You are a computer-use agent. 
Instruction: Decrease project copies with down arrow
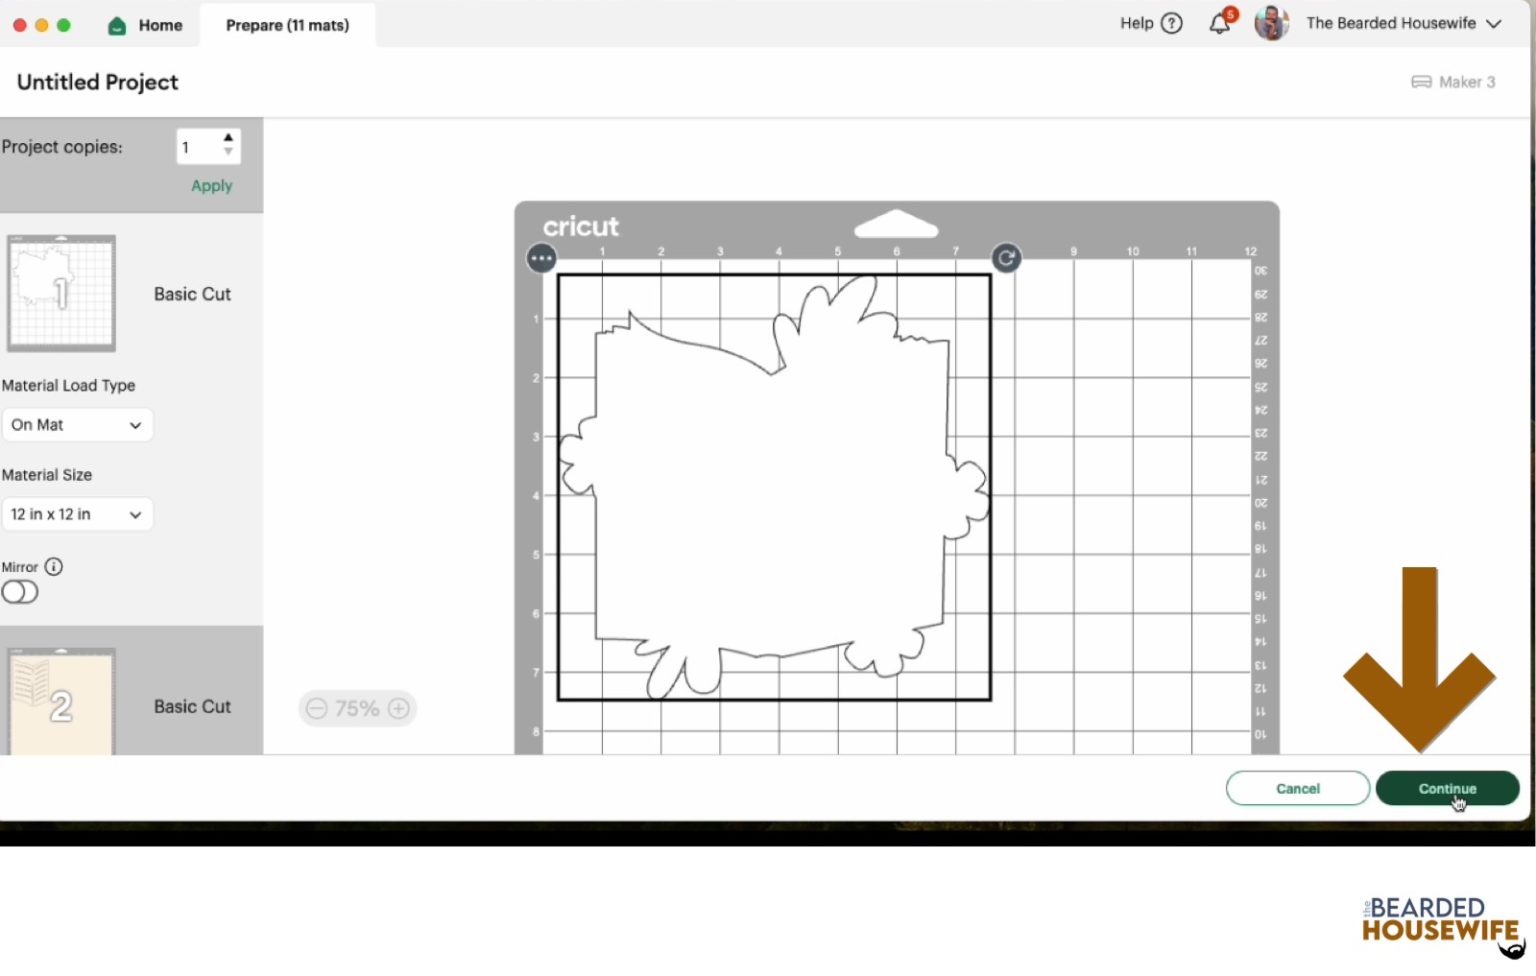coord(229,153)
